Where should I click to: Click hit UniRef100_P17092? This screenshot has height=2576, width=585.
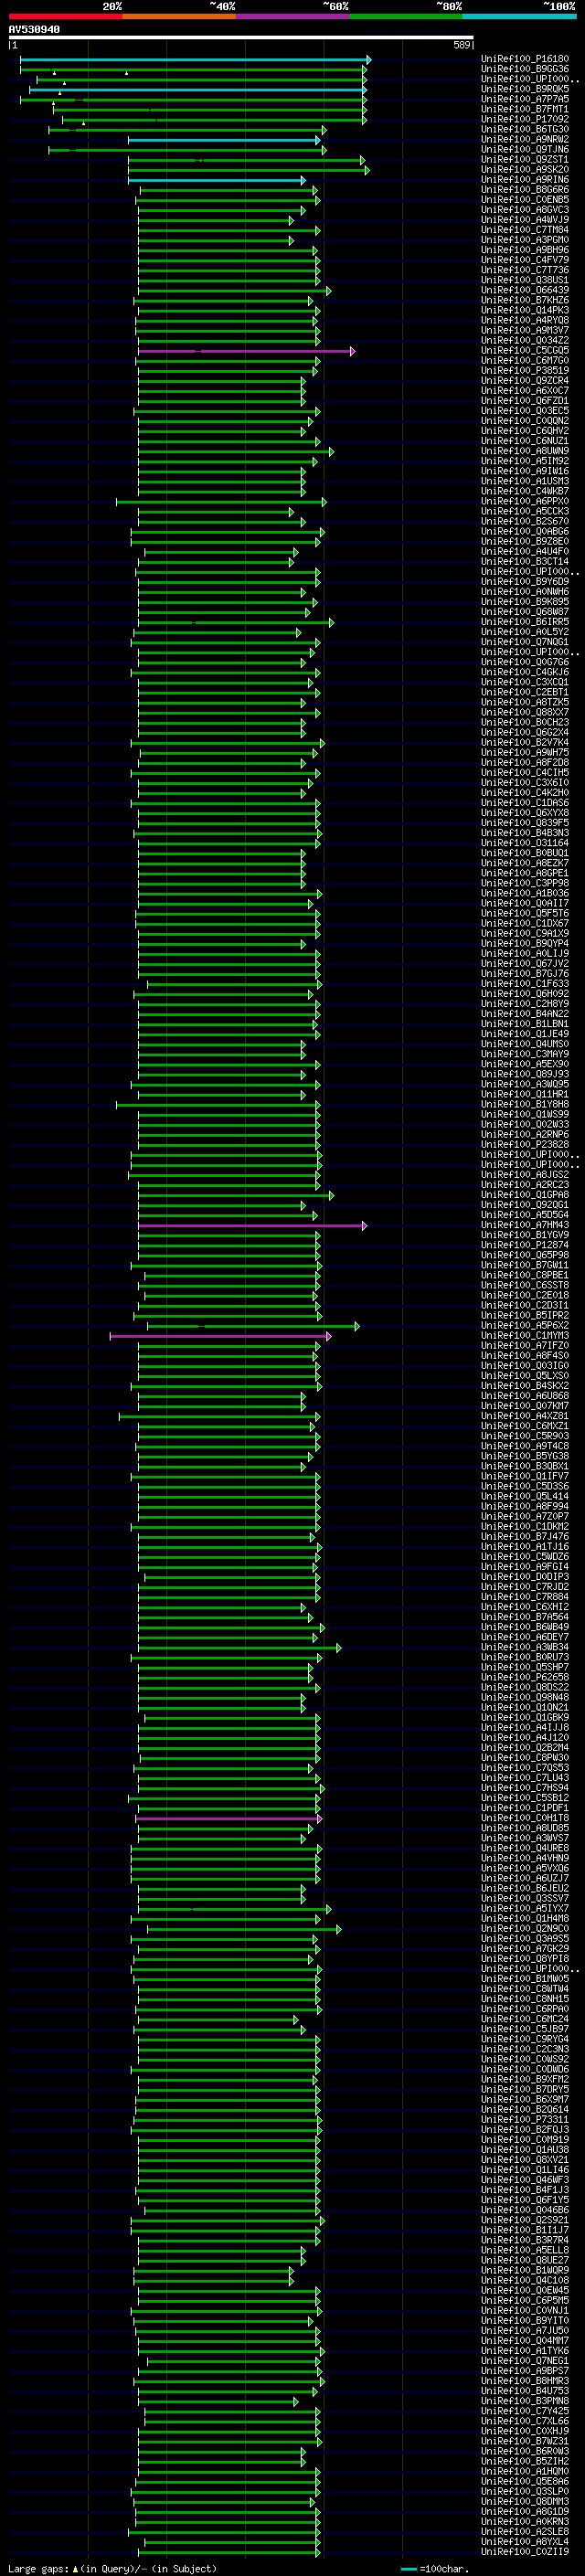tap(525, 119)
